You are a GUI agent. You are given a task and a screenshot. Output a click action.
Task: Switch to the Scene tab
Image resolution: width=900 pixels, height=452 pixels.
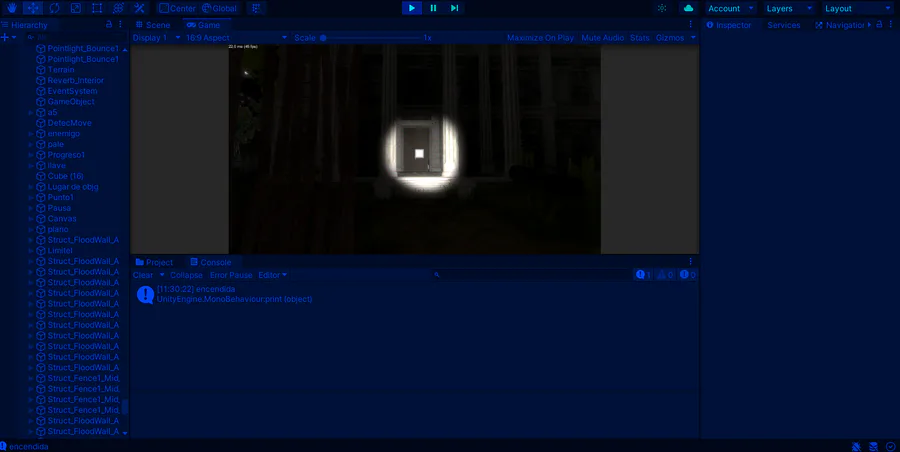coord(153,25)
